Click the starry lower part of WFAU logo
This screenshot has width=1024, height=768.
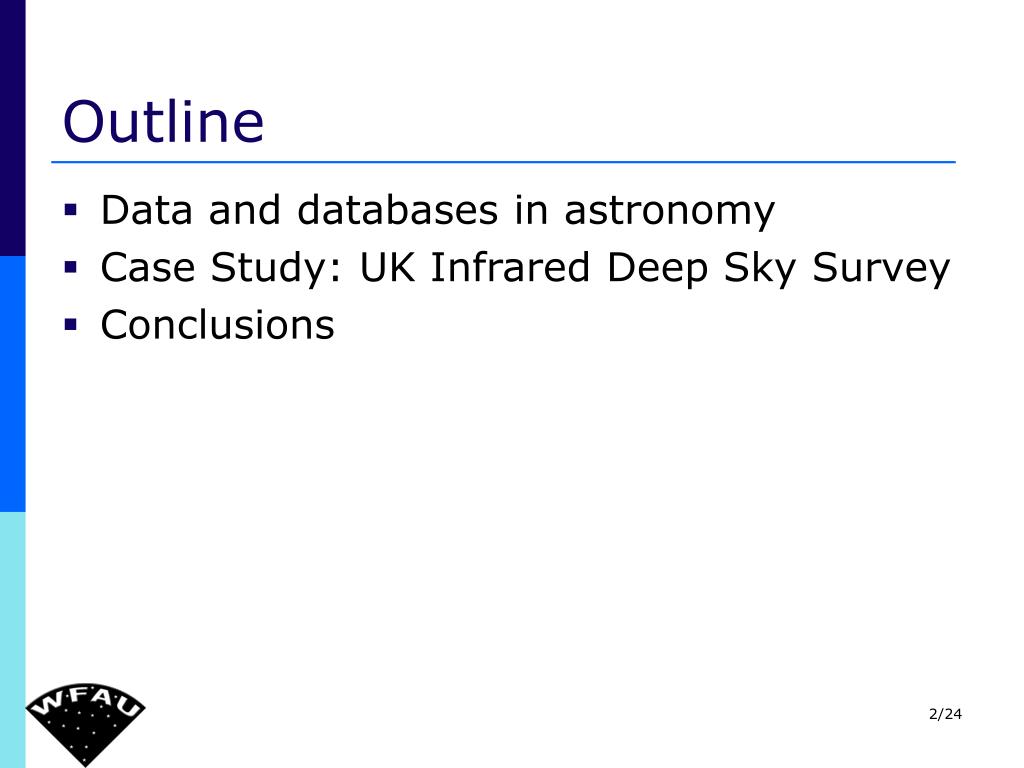[85, 737]
